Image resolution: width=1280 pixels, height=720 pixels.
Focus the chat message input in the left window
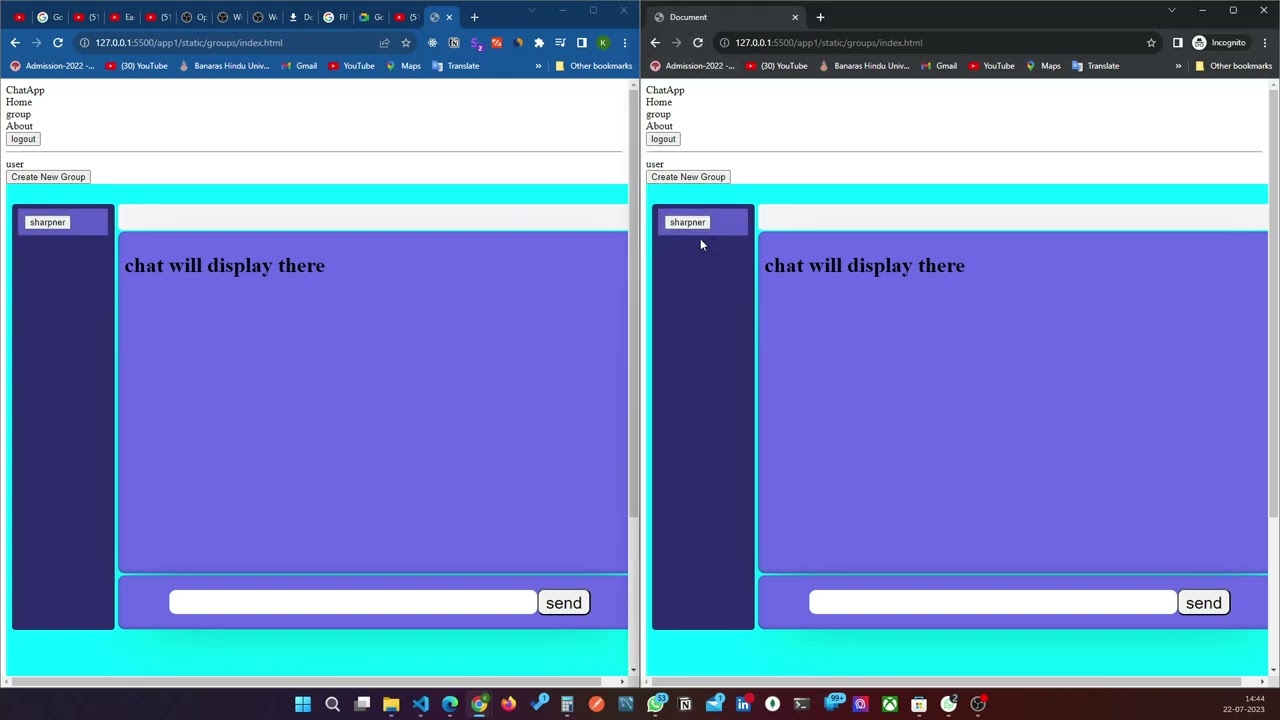pos(353,602)
